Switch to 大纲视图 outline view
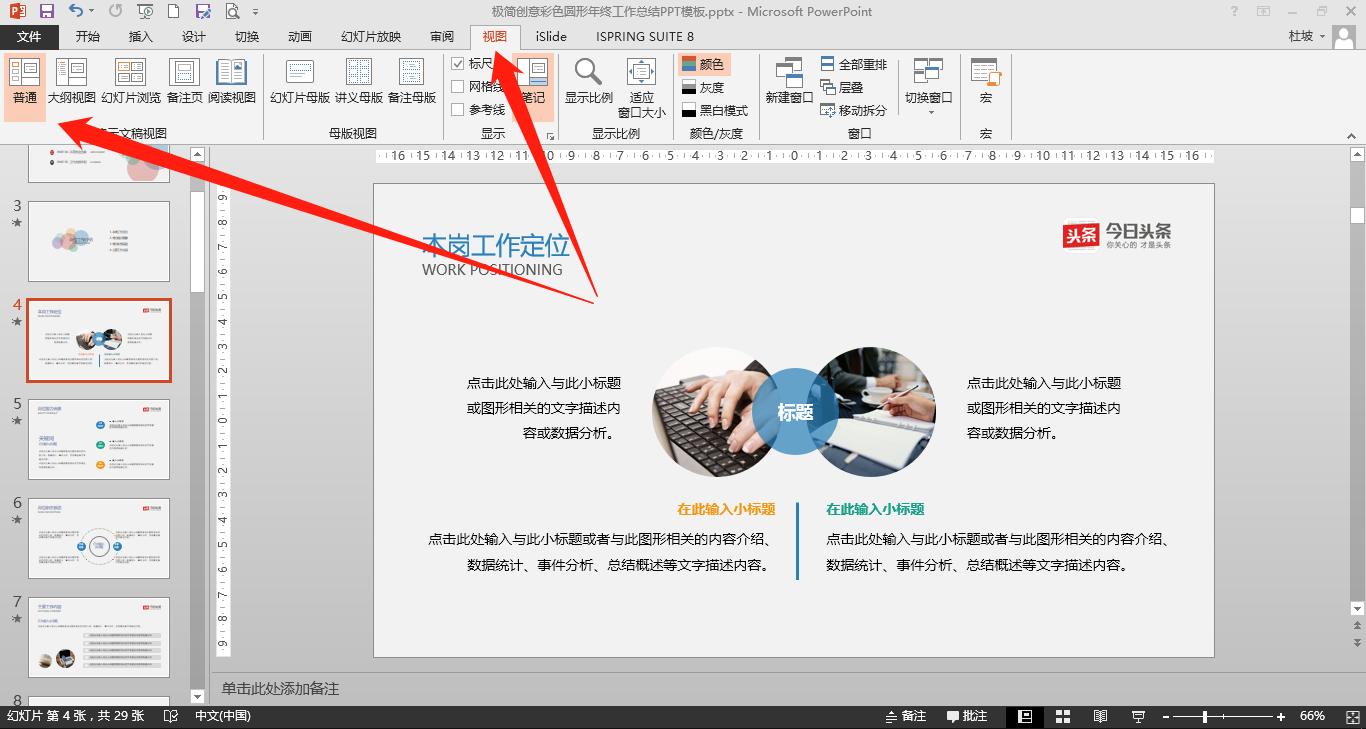This screenshot has width=1366, height=729. click(71, 81)
